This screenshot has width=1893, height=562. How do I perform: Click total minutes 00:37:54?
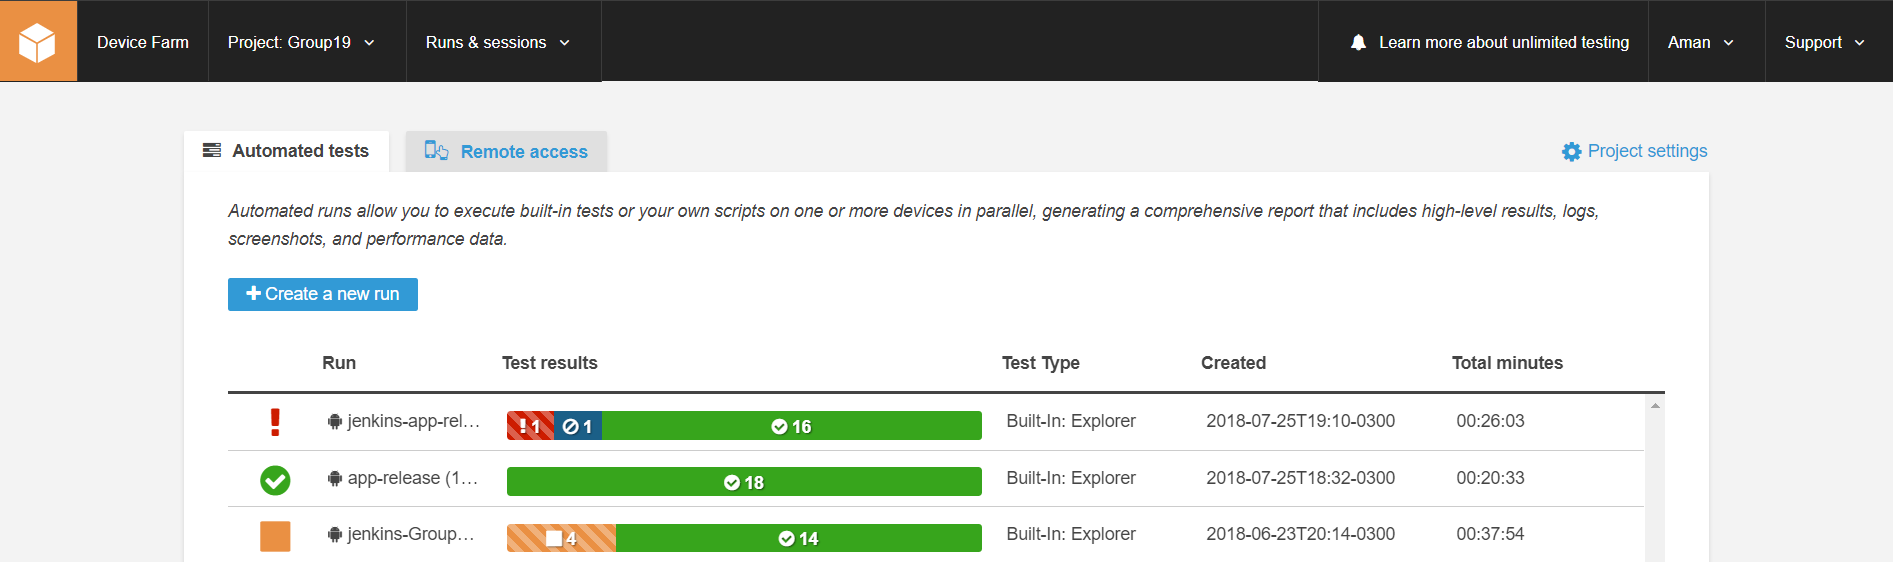1490,534
